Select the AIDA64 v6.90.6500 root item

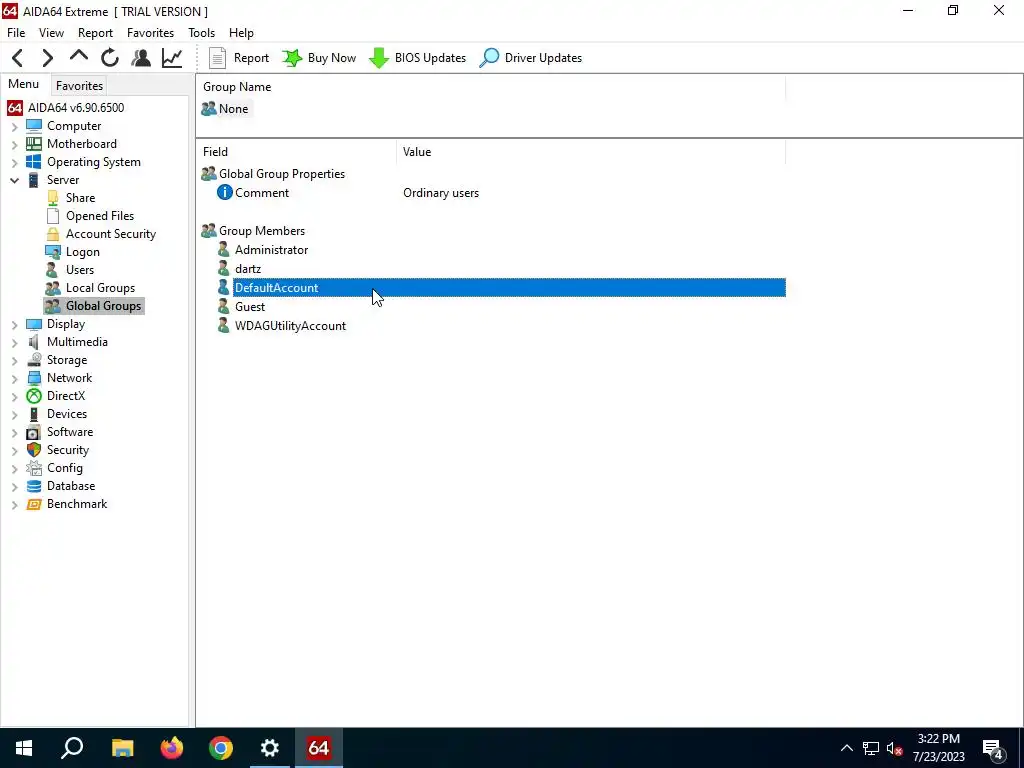coord(65,108)
